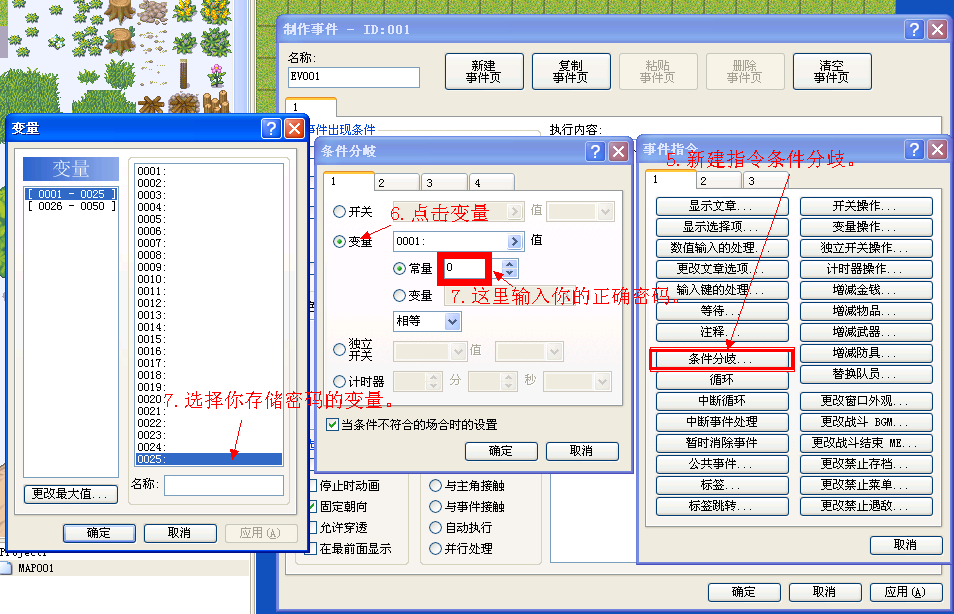This screenshot has width=954, height=614.
Task: Click 复制事件页 button
Action: 571,71
